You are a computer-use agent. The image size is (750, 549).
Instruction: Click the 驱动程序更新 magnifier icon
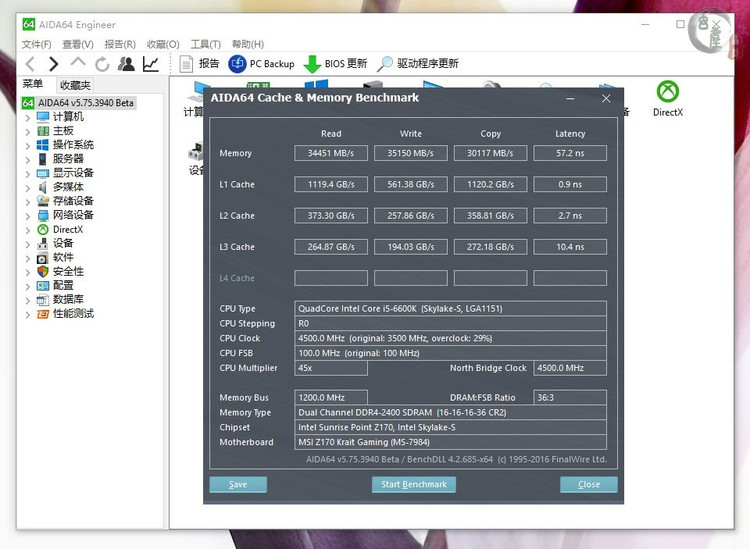386,64
